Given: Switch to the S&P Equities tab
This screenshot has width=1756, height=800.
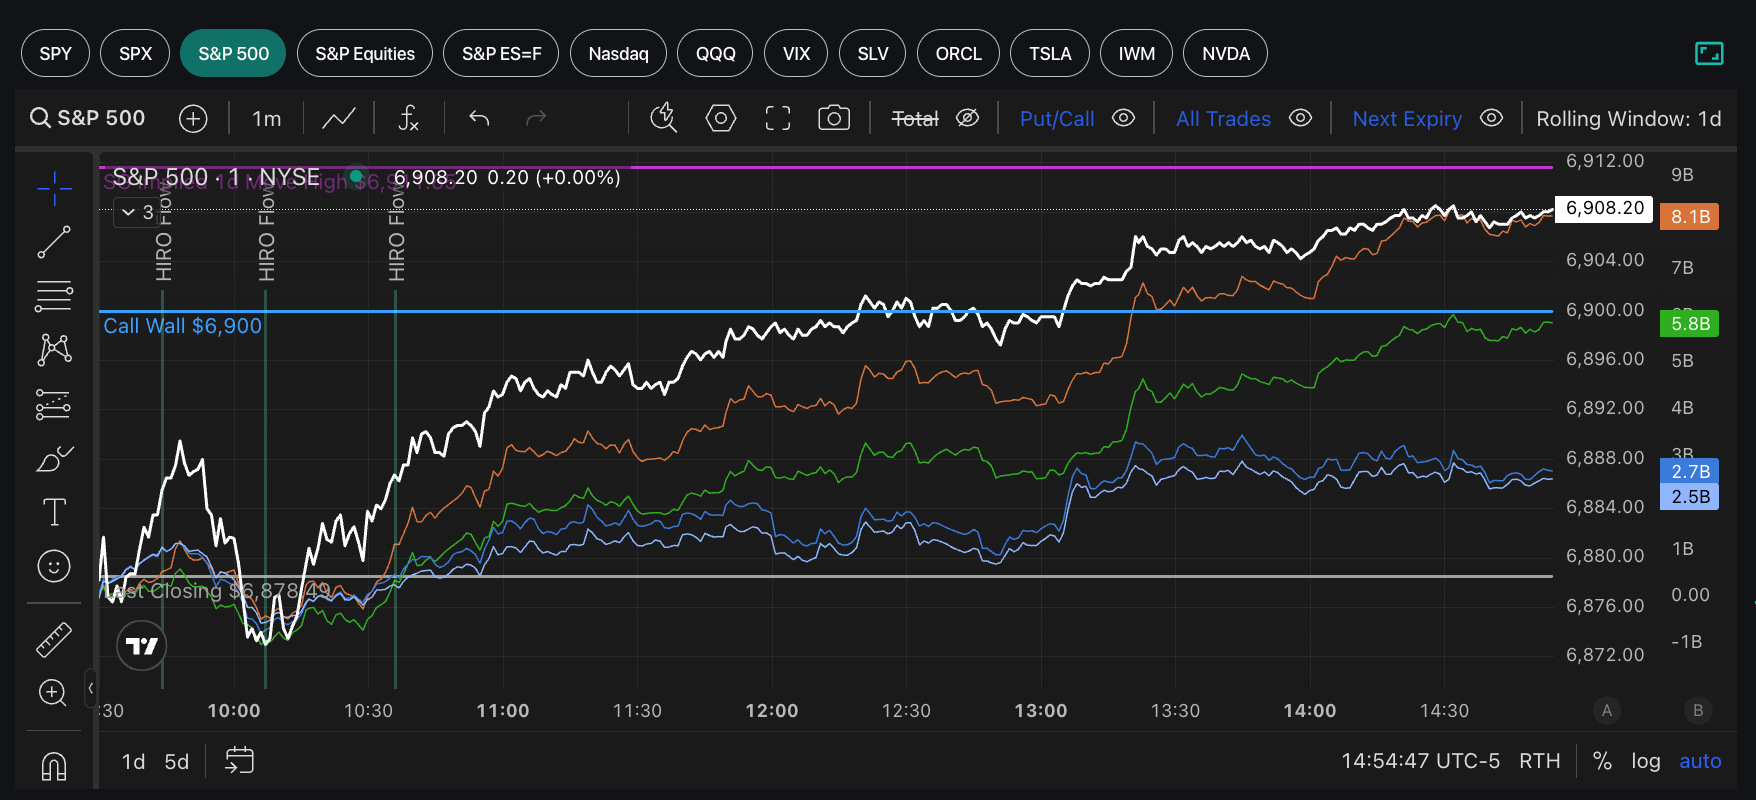Looking at the screenshot, I should (365, 53).
